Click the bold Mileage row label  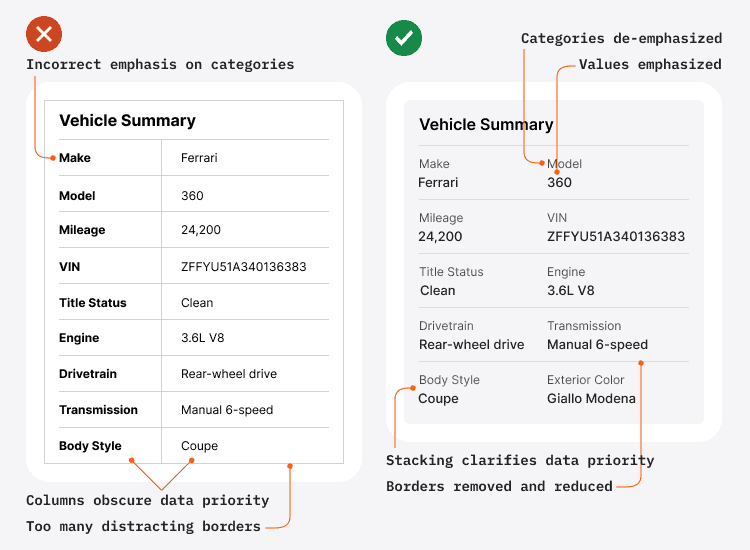(x=82, y=230)
